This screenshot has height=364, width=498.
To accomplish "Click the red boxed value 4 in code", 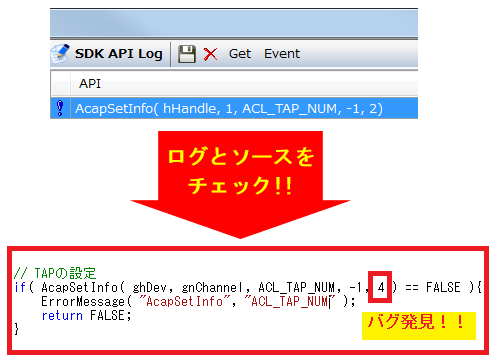I will 380,287.
